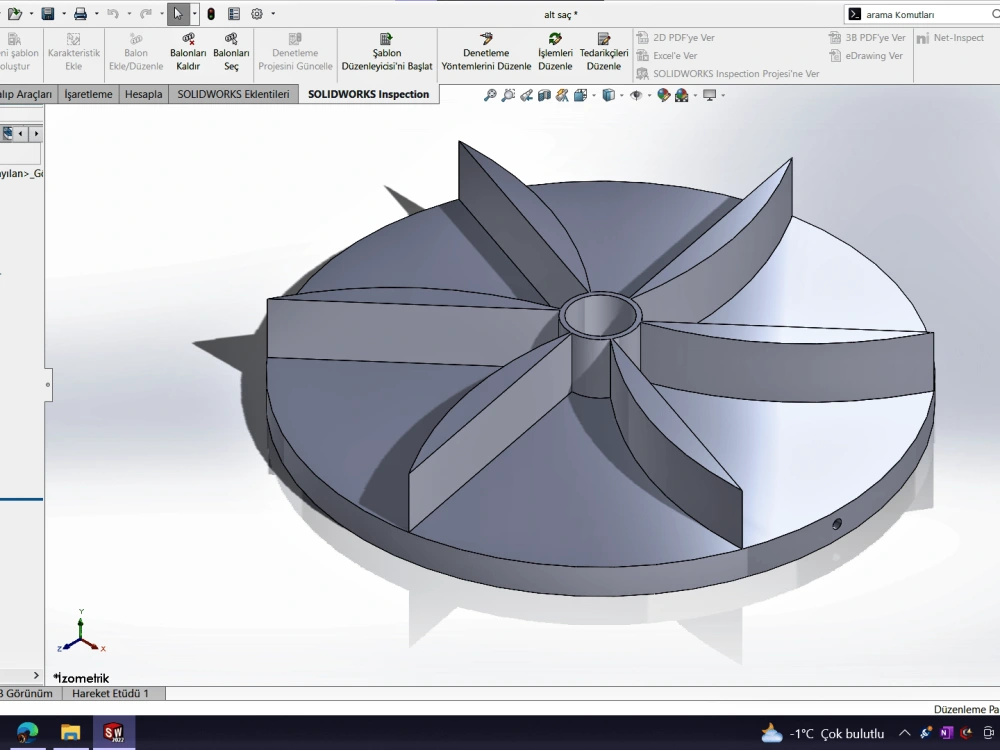Click the View Settings monitor icon
1000x750 pixels.
pos(709,95)
